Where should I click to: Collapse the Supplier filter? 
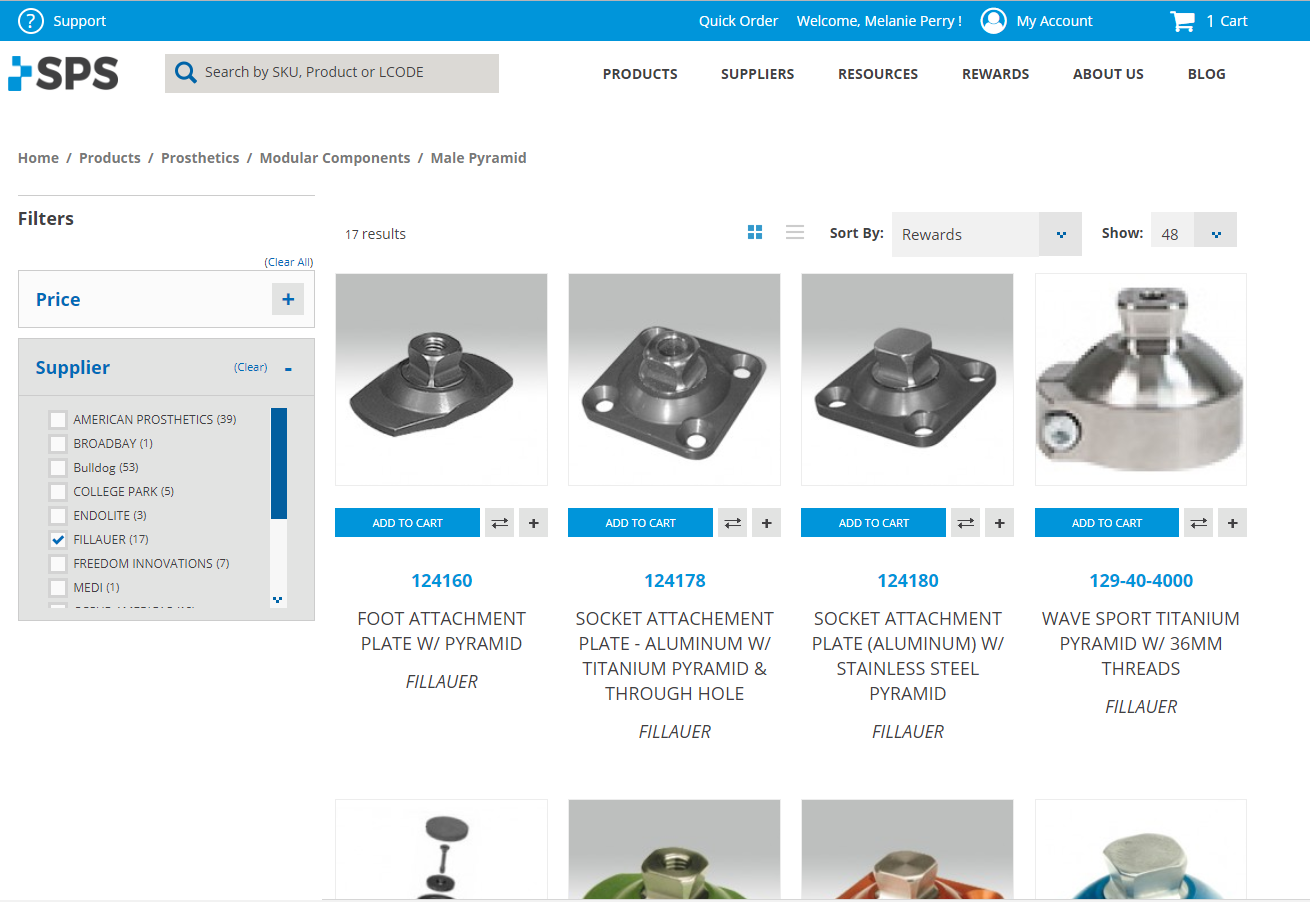pyautogui.click(x=288, y=368)
